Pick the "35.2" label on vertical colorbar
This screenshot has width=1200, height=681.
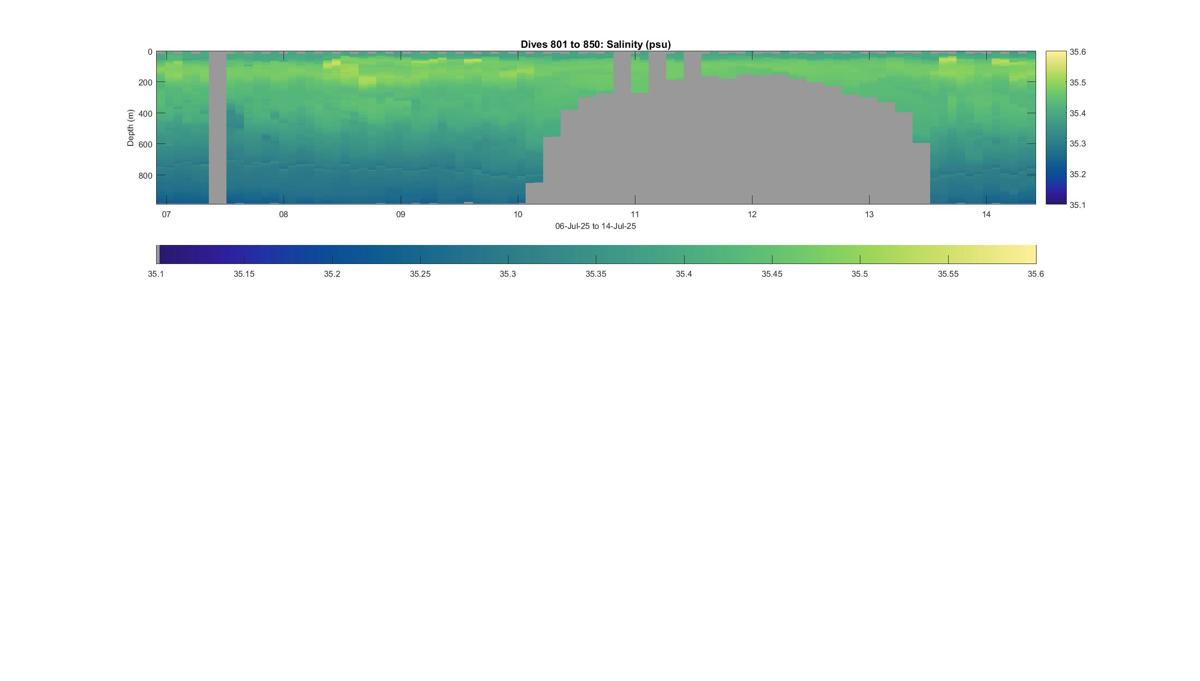point(1078,174)
